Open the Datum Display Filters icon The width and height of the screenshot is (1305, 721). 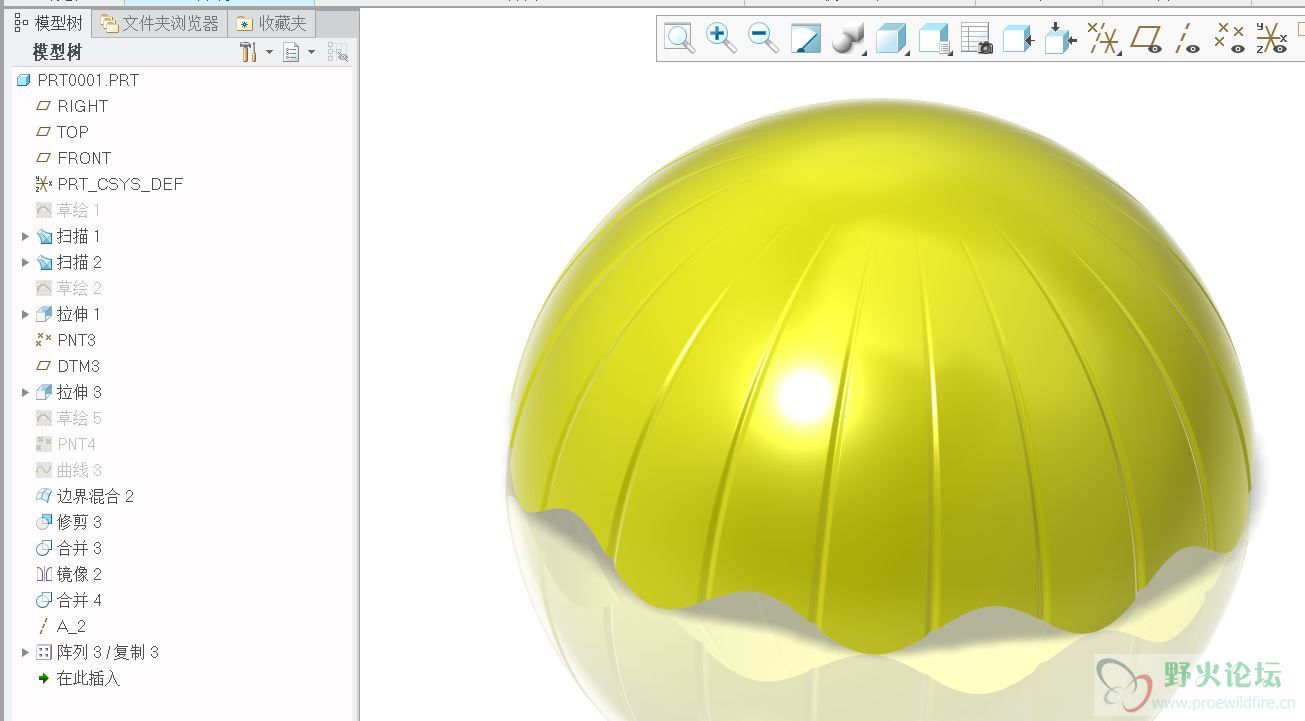coord(1103,39)
